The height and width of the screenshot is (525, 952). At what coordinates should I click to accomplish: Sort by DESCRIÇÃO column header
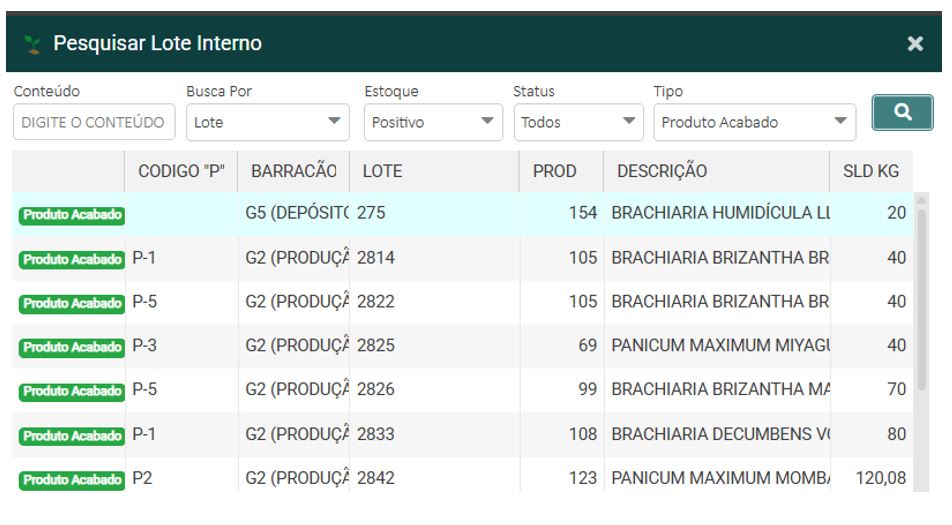point(662,171)
